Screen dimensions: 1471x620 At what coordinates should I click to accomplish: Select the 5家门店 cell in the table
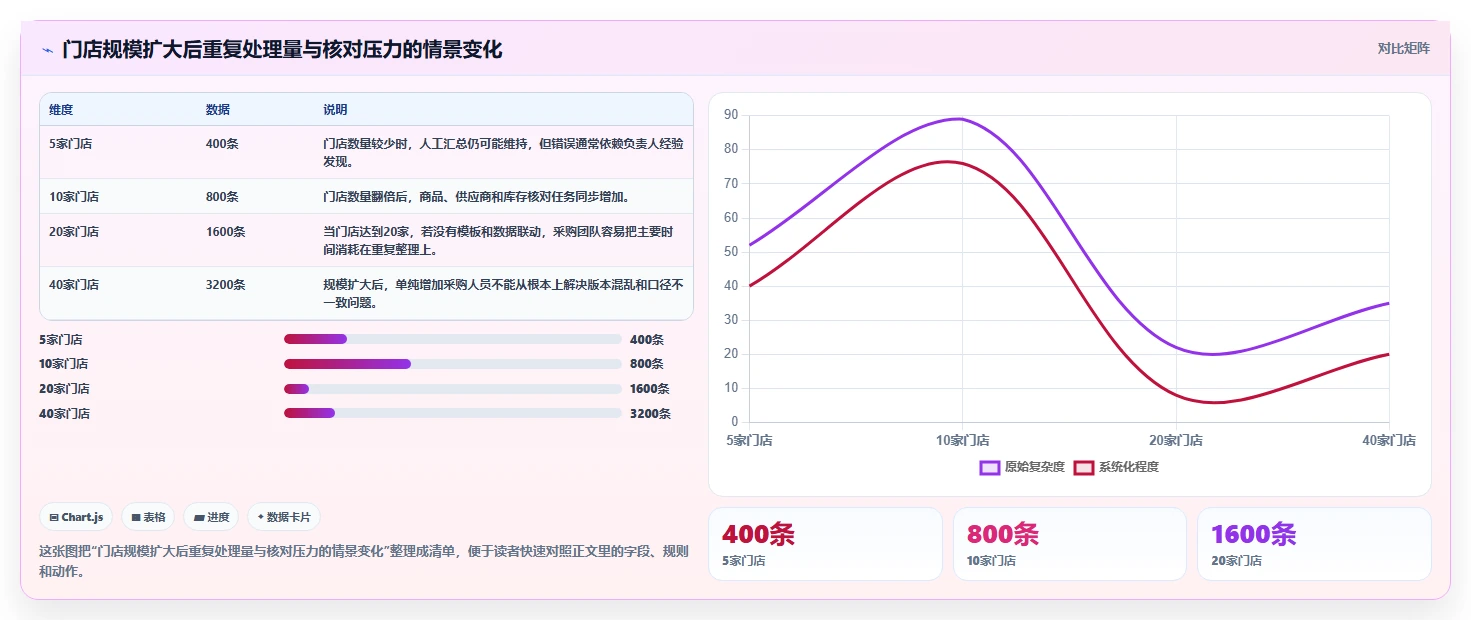click(71, 144)
